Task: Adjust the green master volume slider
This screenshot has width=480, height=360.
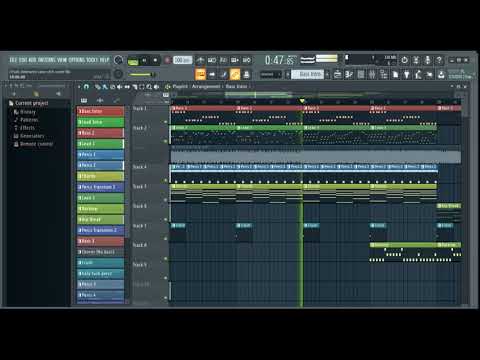Action: point(143,74)
